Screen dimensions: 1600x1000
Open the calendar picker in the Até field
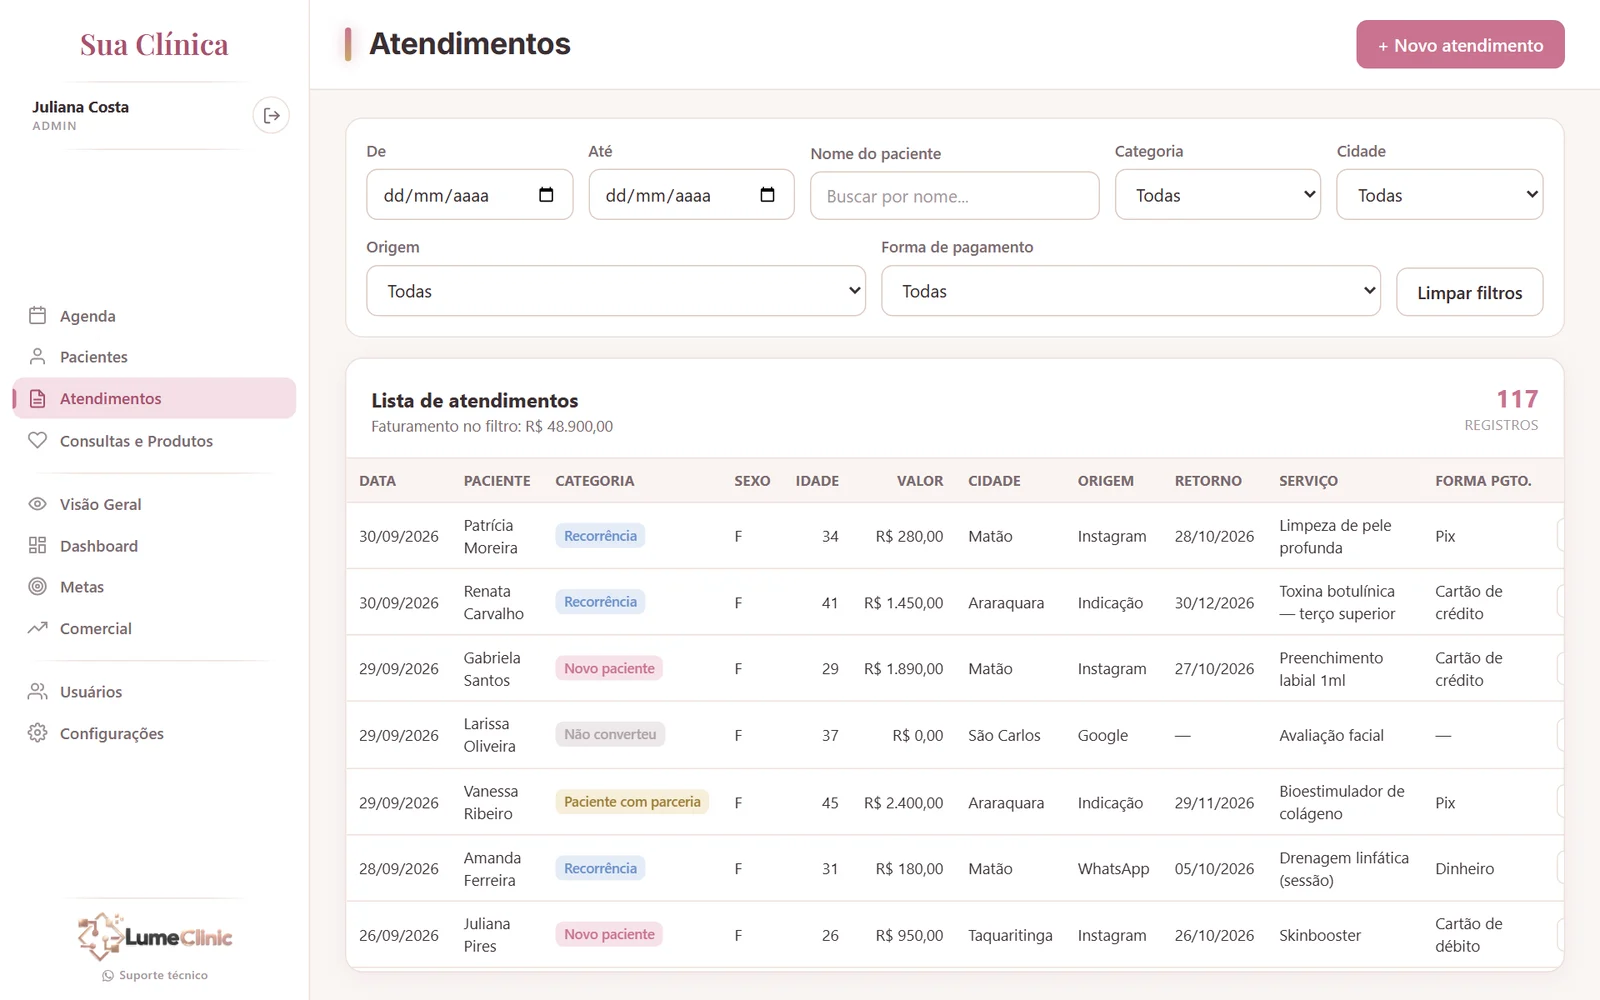click(x=767, y=195)
